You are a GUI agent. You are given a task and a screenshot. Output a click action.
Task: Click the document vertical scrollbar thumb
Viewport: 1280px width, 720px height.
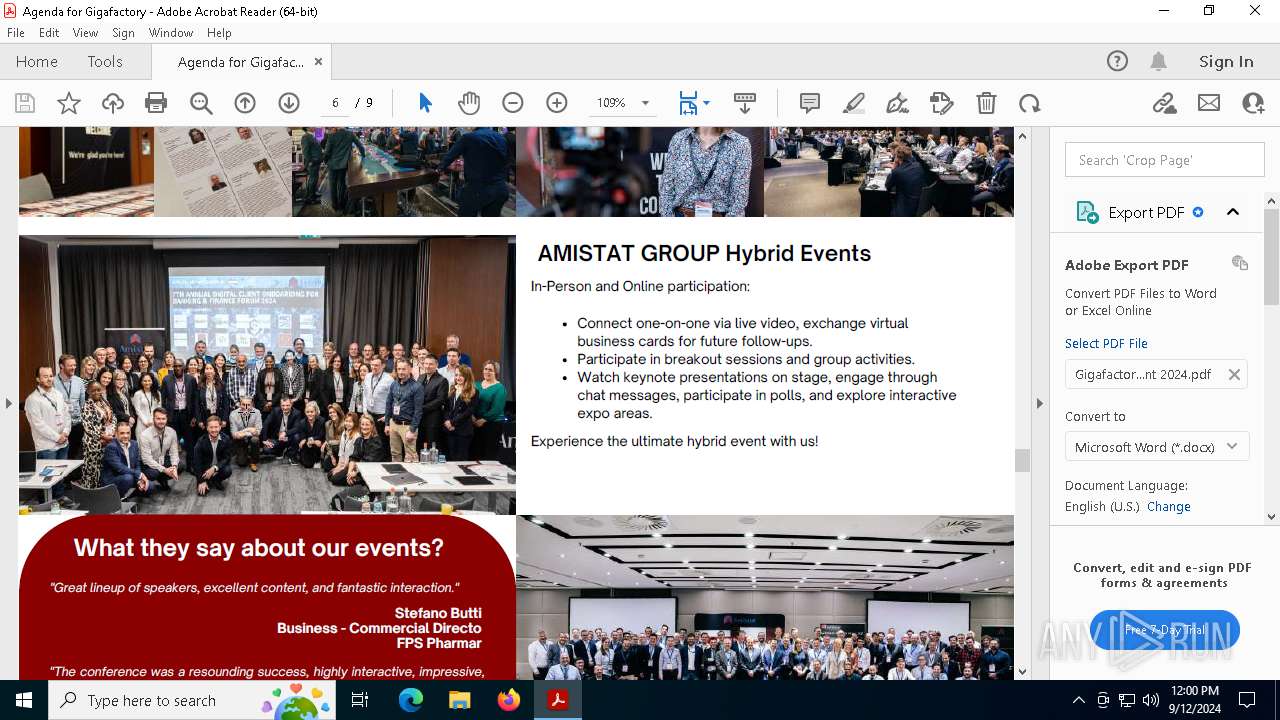(1022, 460)
